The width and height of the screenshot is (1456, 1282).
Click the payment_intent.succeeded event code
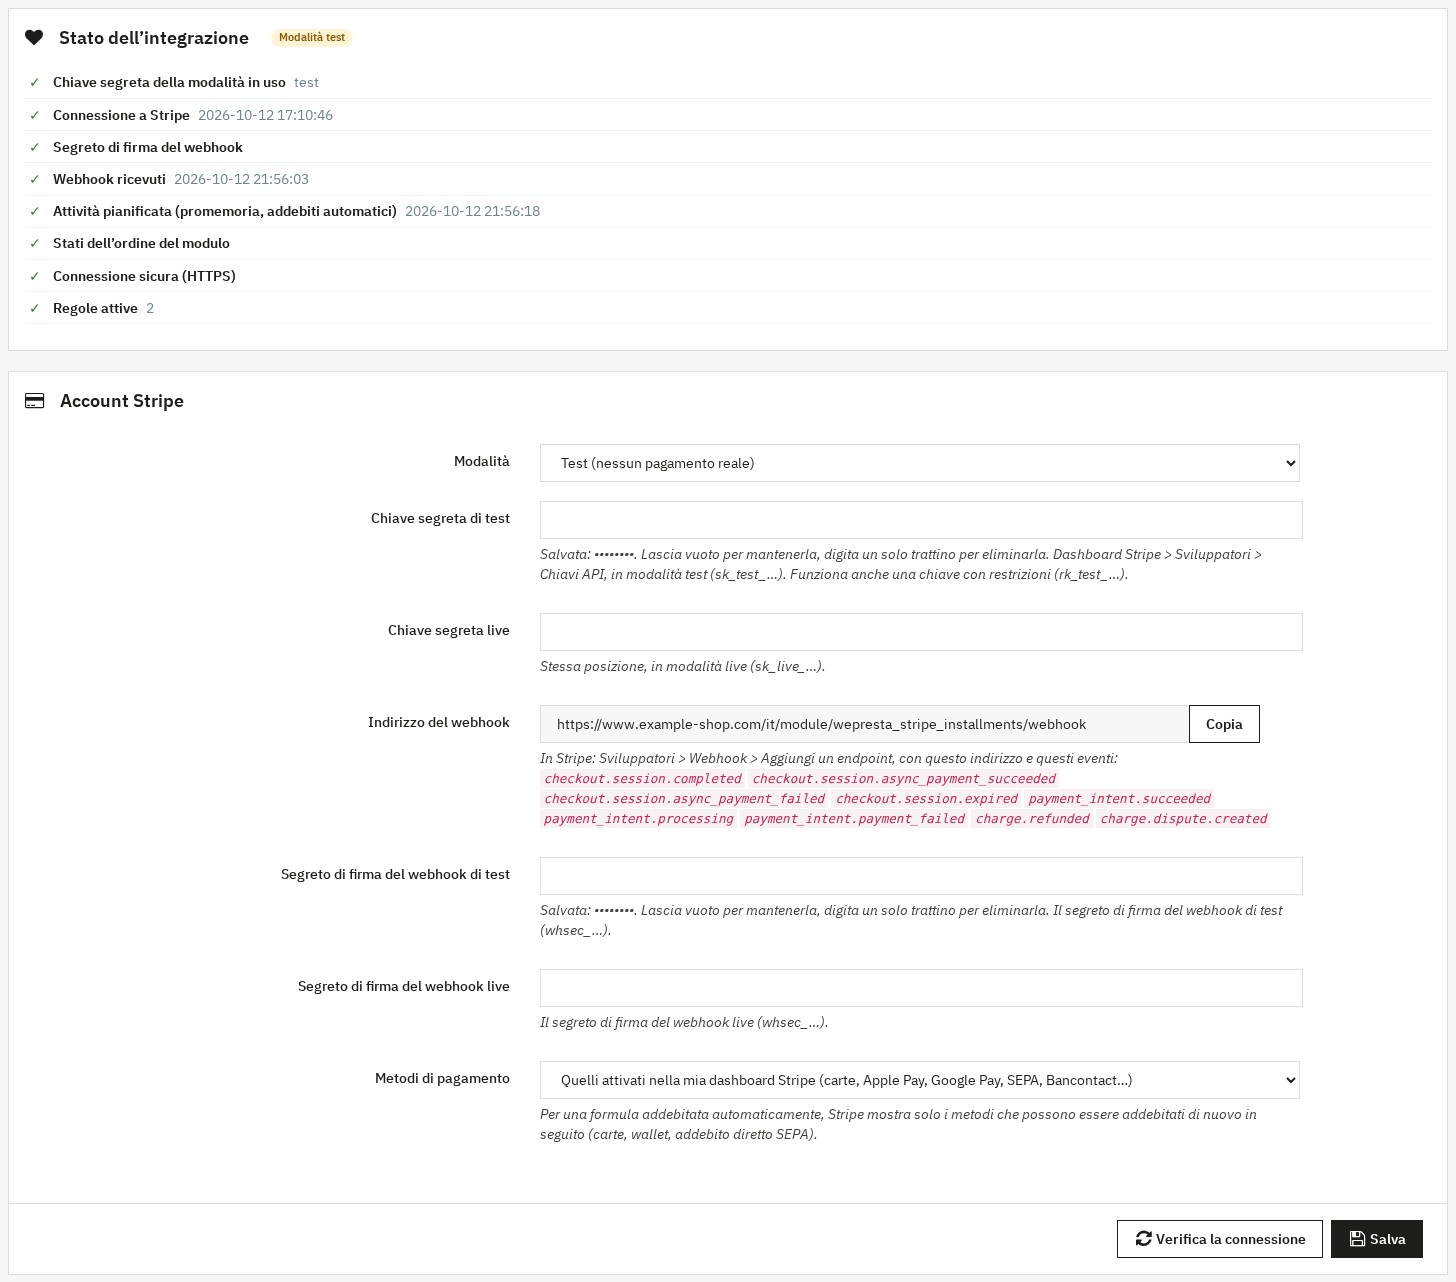1120,799
